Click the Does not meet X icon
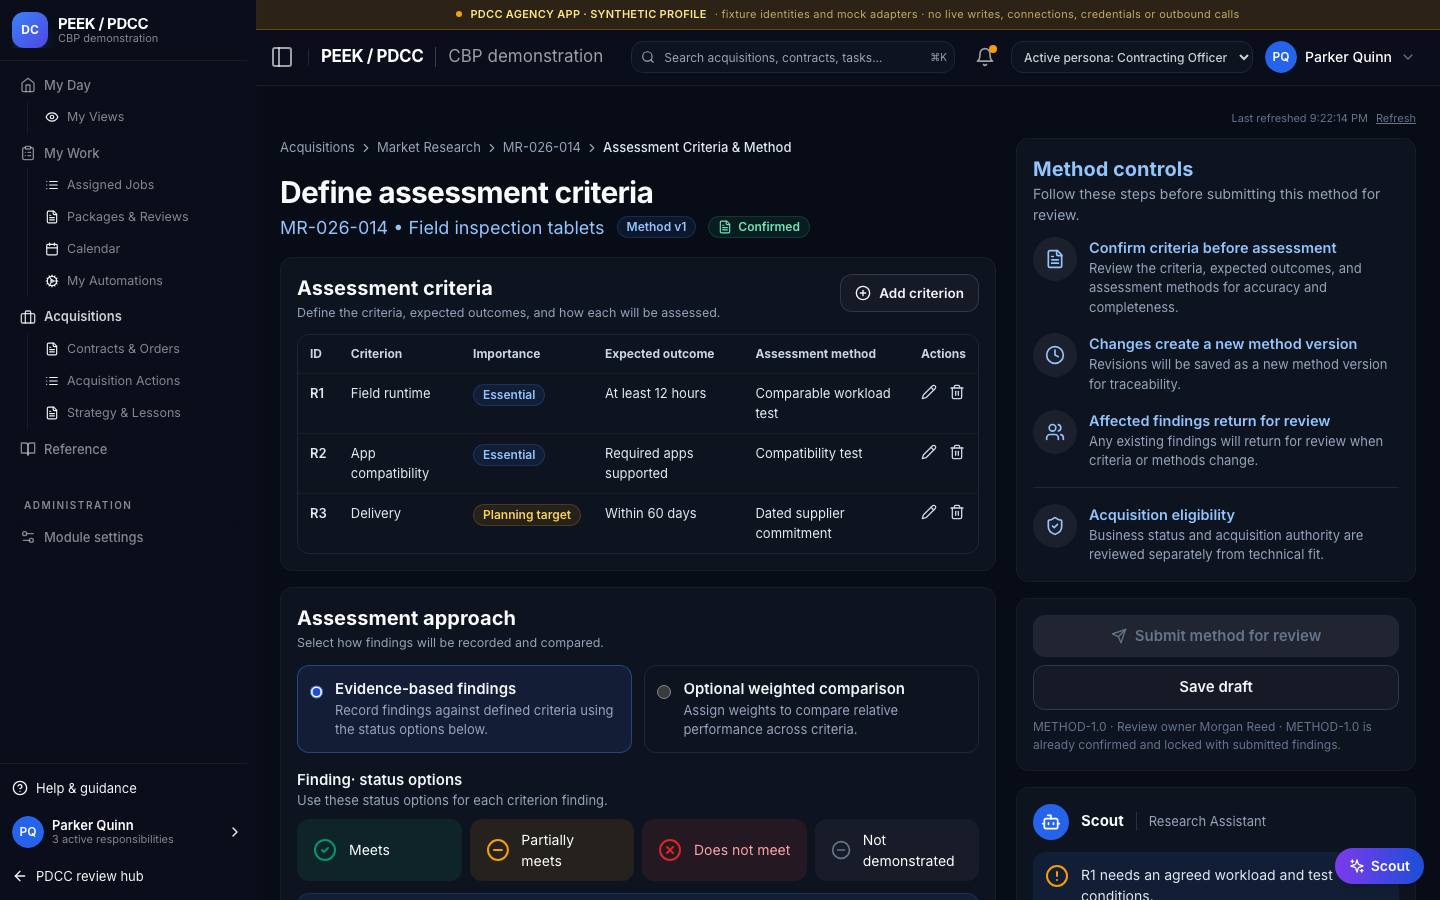The height and width of the screenshot is (900, 1440). [x=670, y=850]
